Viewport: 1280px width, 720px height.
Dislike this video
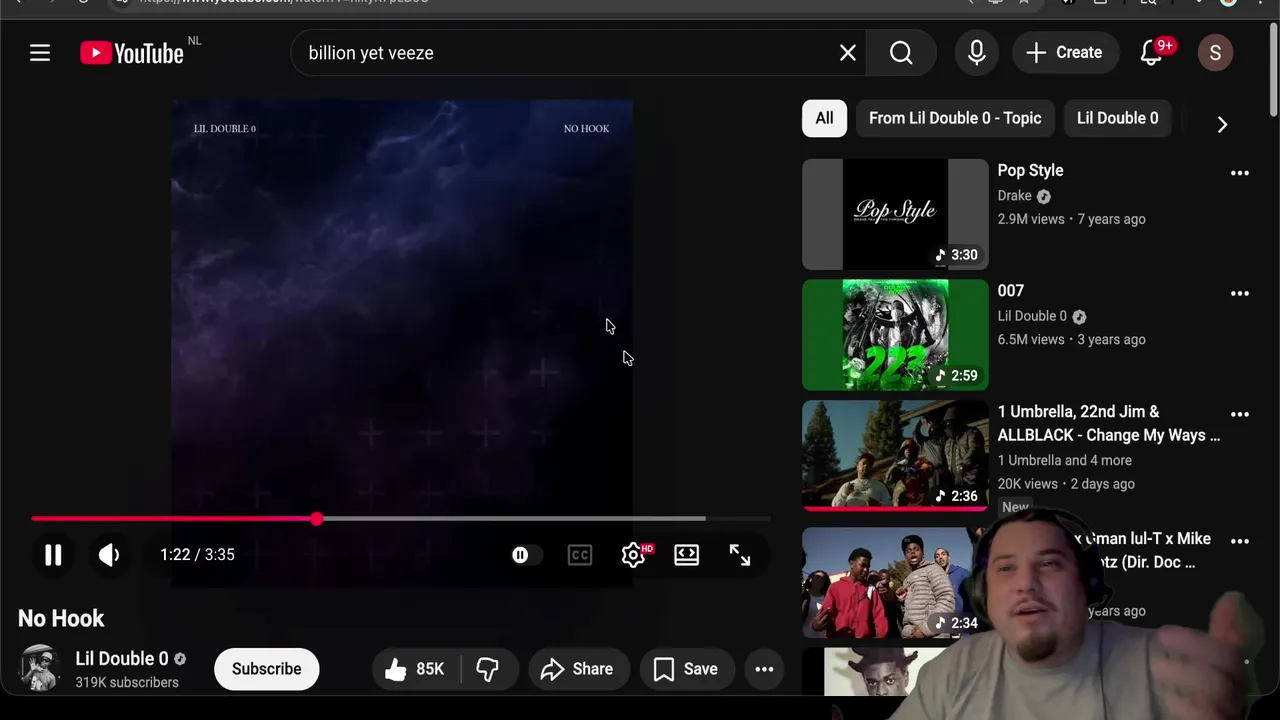click(488, 669)
